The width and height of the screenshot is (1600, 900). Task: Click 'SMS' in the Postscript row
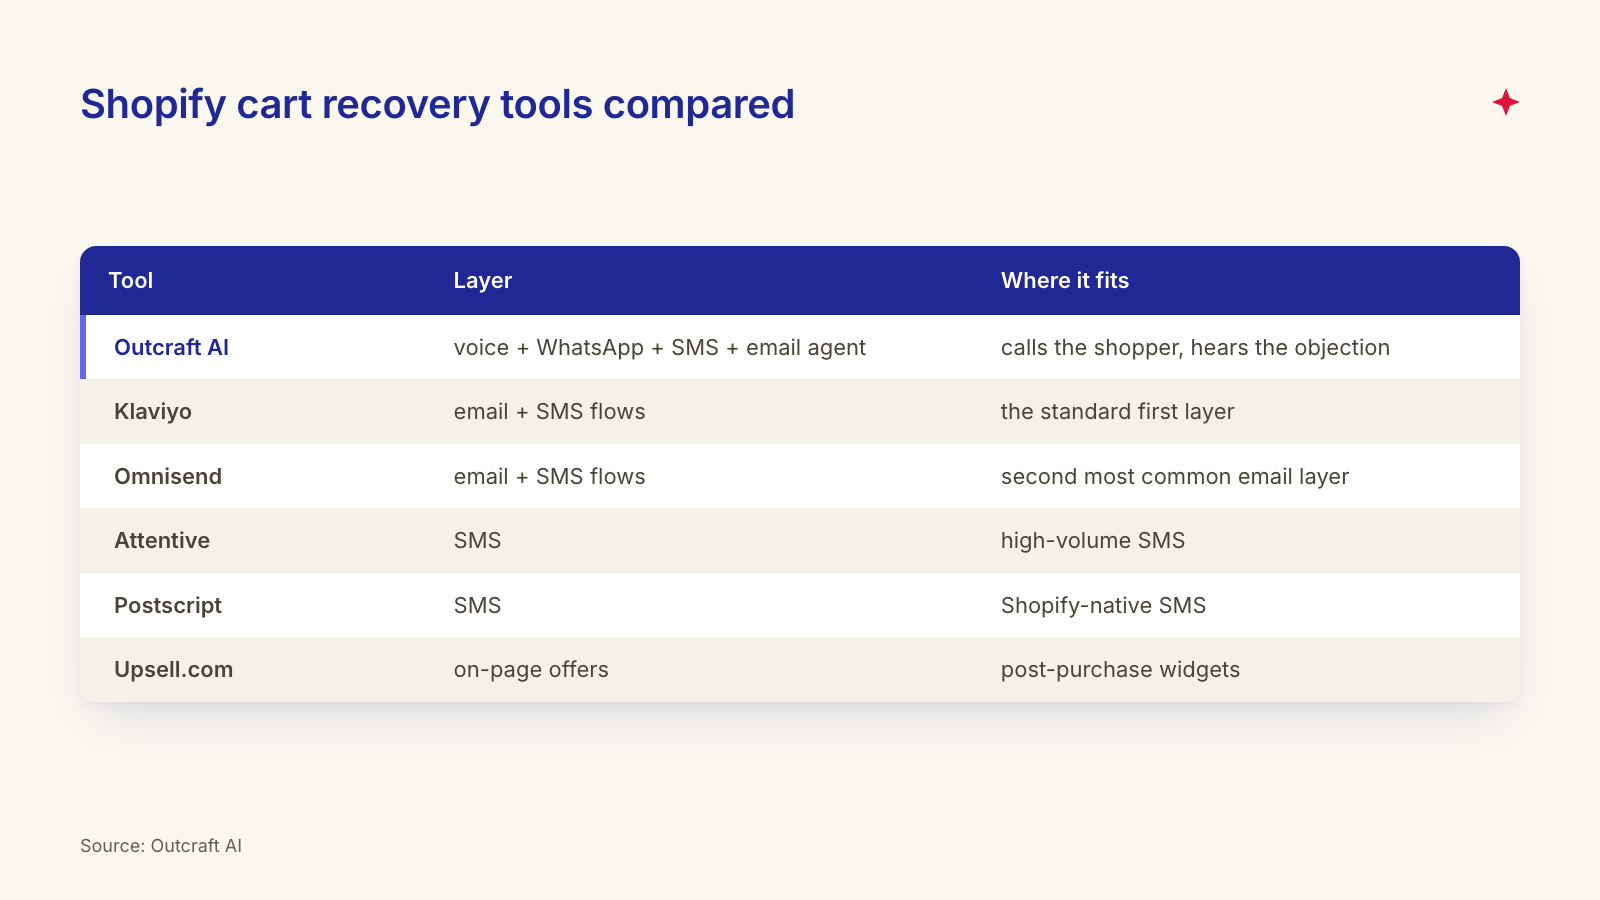[x=477, y=606]
